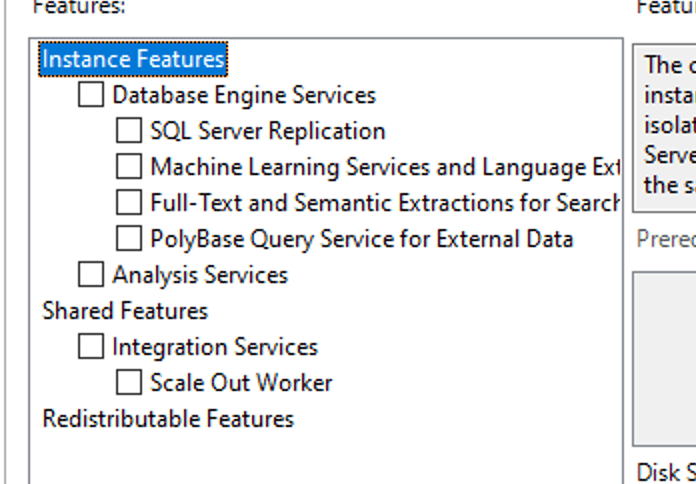This screenshot has width=696, height=484.
Task: Enable the Scale Out Worker checkbox
Action: (x=129, y=383)
